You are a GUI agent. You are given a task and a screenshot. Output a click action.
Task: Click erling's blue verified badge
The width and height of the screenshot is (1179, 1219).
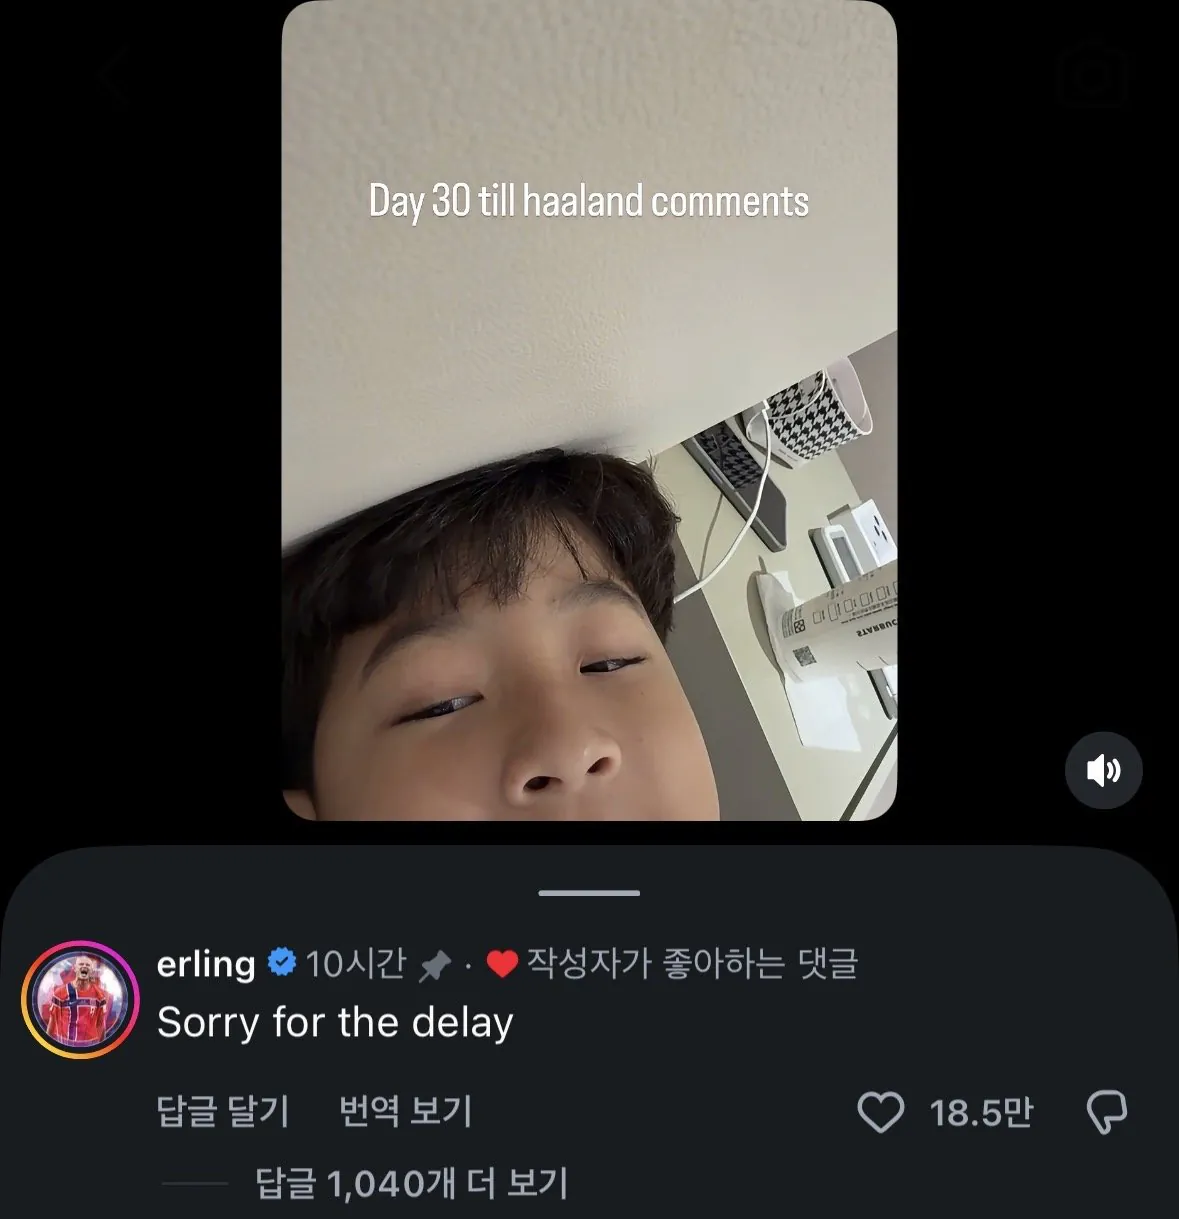282,963
